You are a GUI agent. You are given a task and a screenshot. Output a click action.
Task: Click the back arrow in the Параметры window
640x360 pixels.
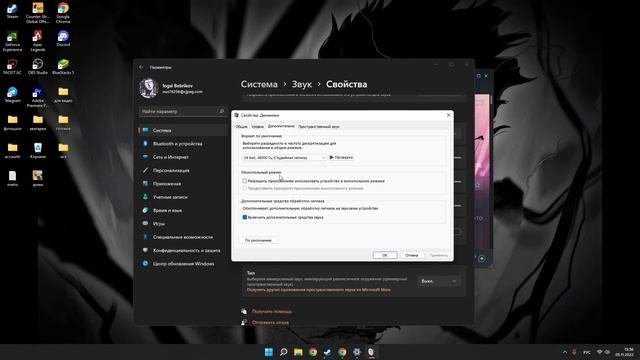[x=141, y=67]
